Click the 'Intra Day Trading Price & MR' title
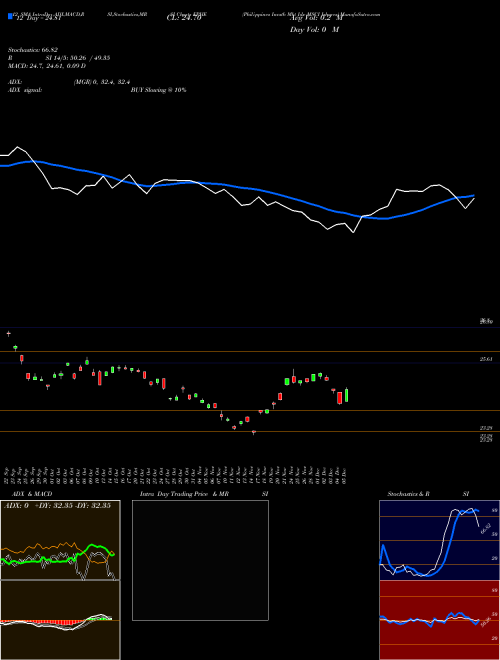 (184, 494)
